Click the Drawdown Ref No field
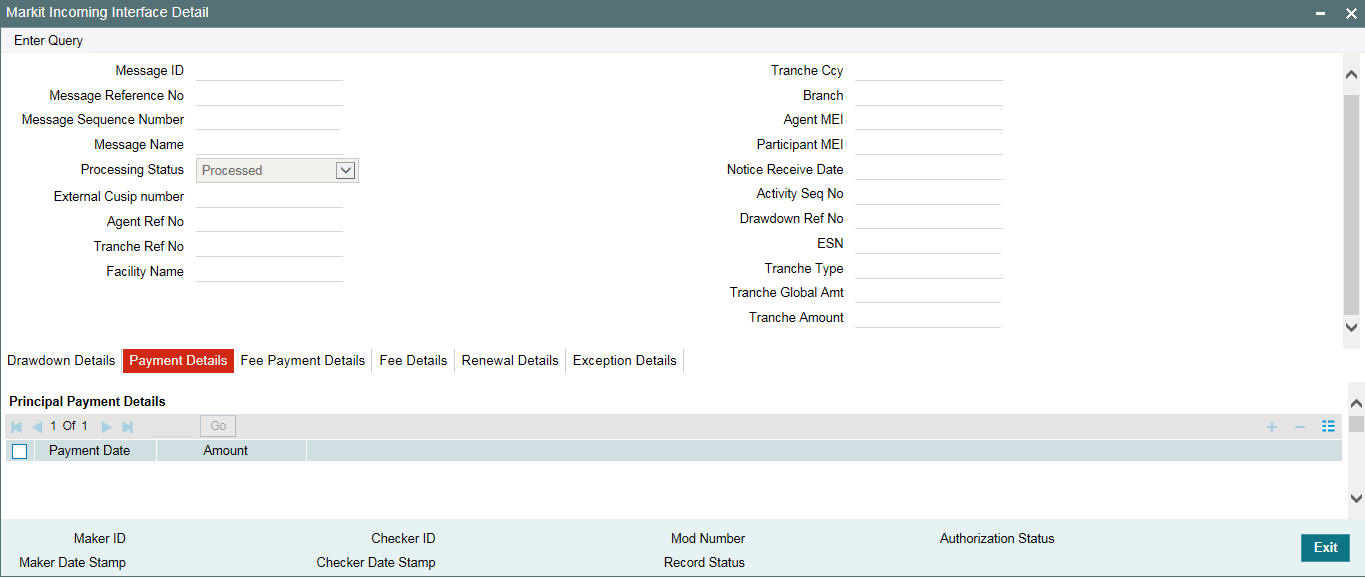 coord(928,218)
